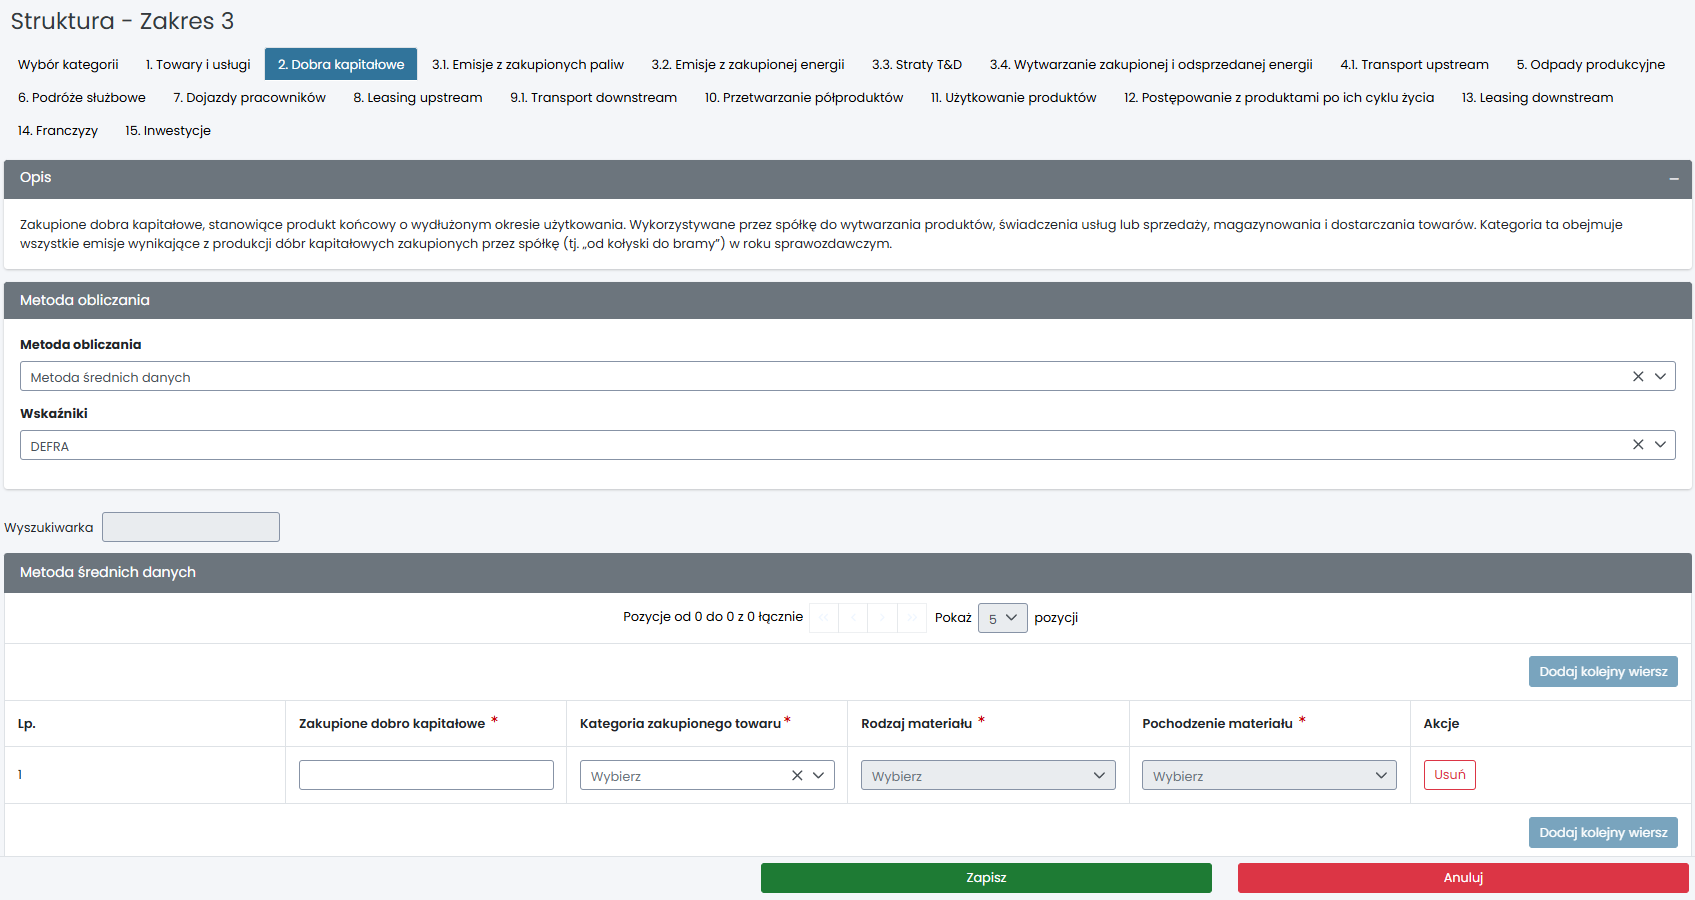
Task: Open the 6. Podróże służbowe tab
Action: [x=82, y=98]
